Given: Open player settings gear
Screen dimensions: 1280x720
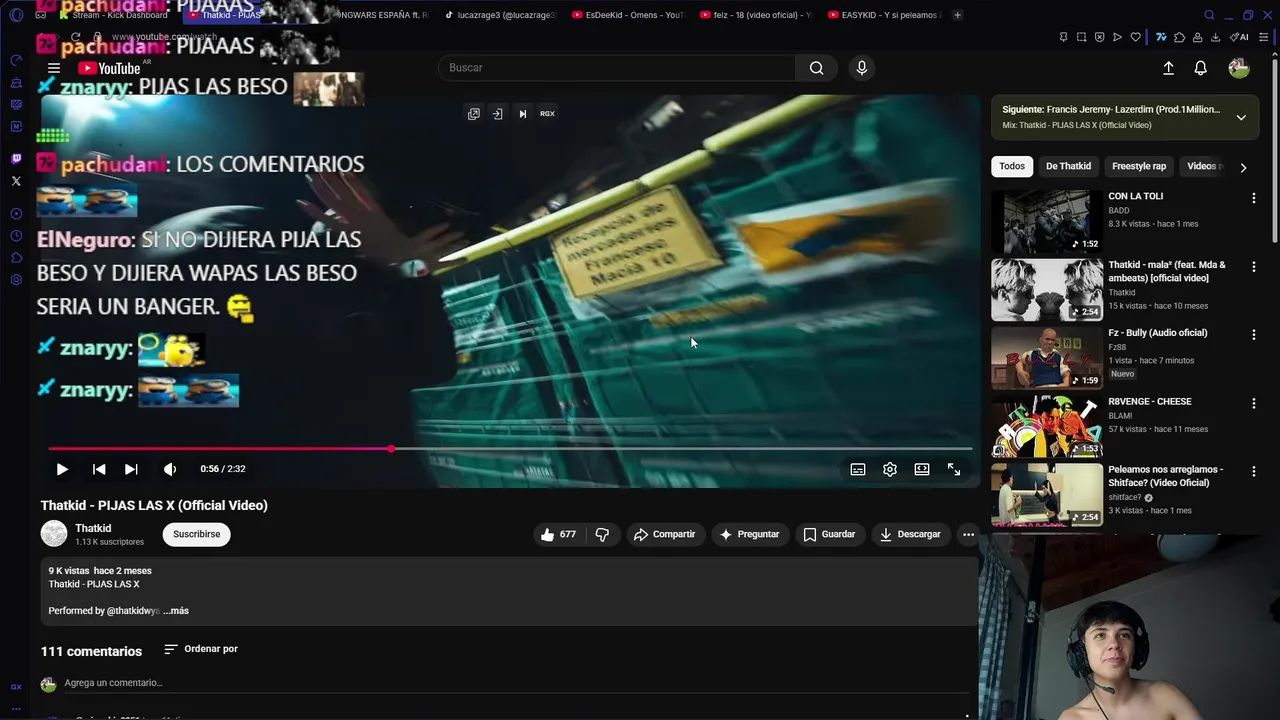Looking at the screenshot, I should pos(890,469).
